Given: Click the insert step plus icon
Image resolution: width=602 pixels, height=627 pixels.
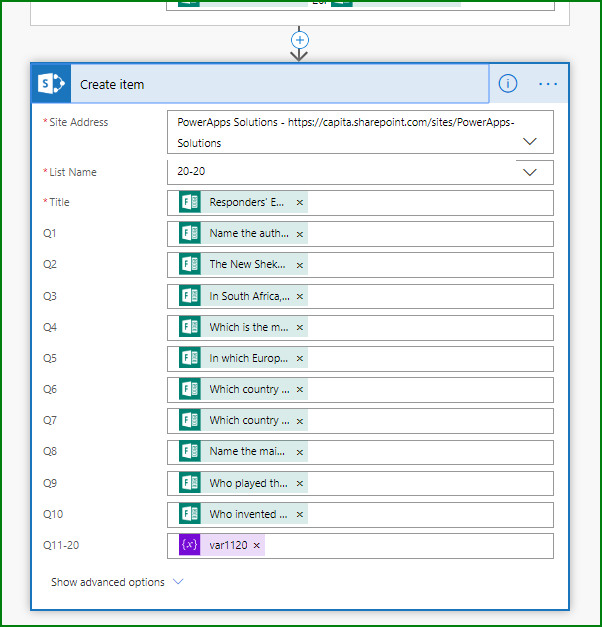Looking at the screenshot, I should click(300, 40).
